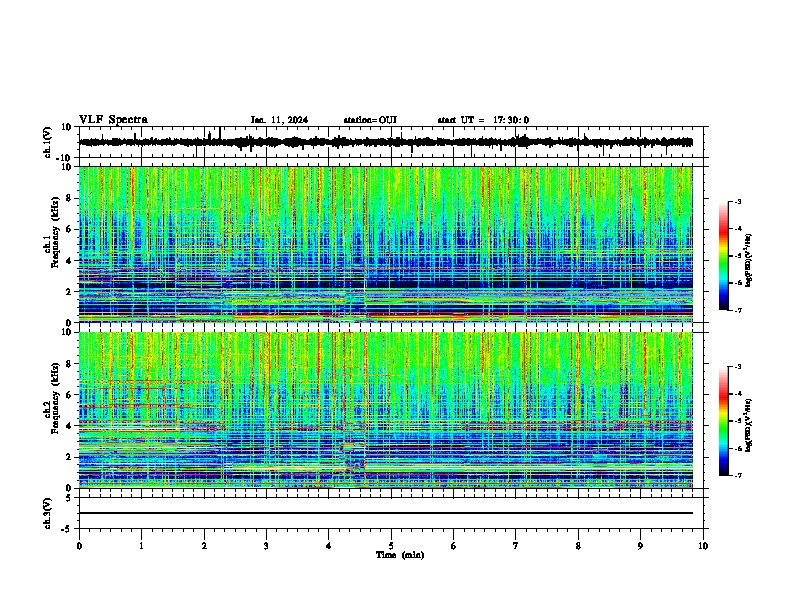
Task: Click the log(PSD) label beside ch.2 color bar
Action: 749,425
